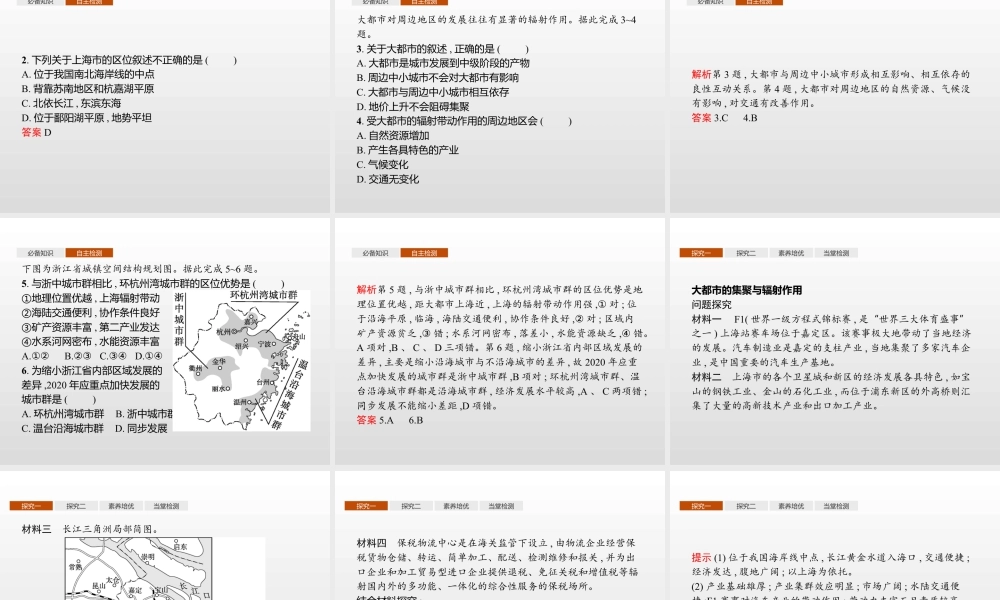Select 素养培优 on the bottom-middle slide

[x=456, y=506]
